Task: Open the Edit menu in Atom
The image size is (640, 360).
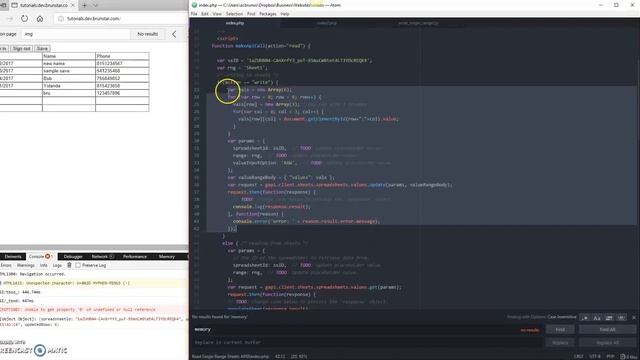Action: 204,14
